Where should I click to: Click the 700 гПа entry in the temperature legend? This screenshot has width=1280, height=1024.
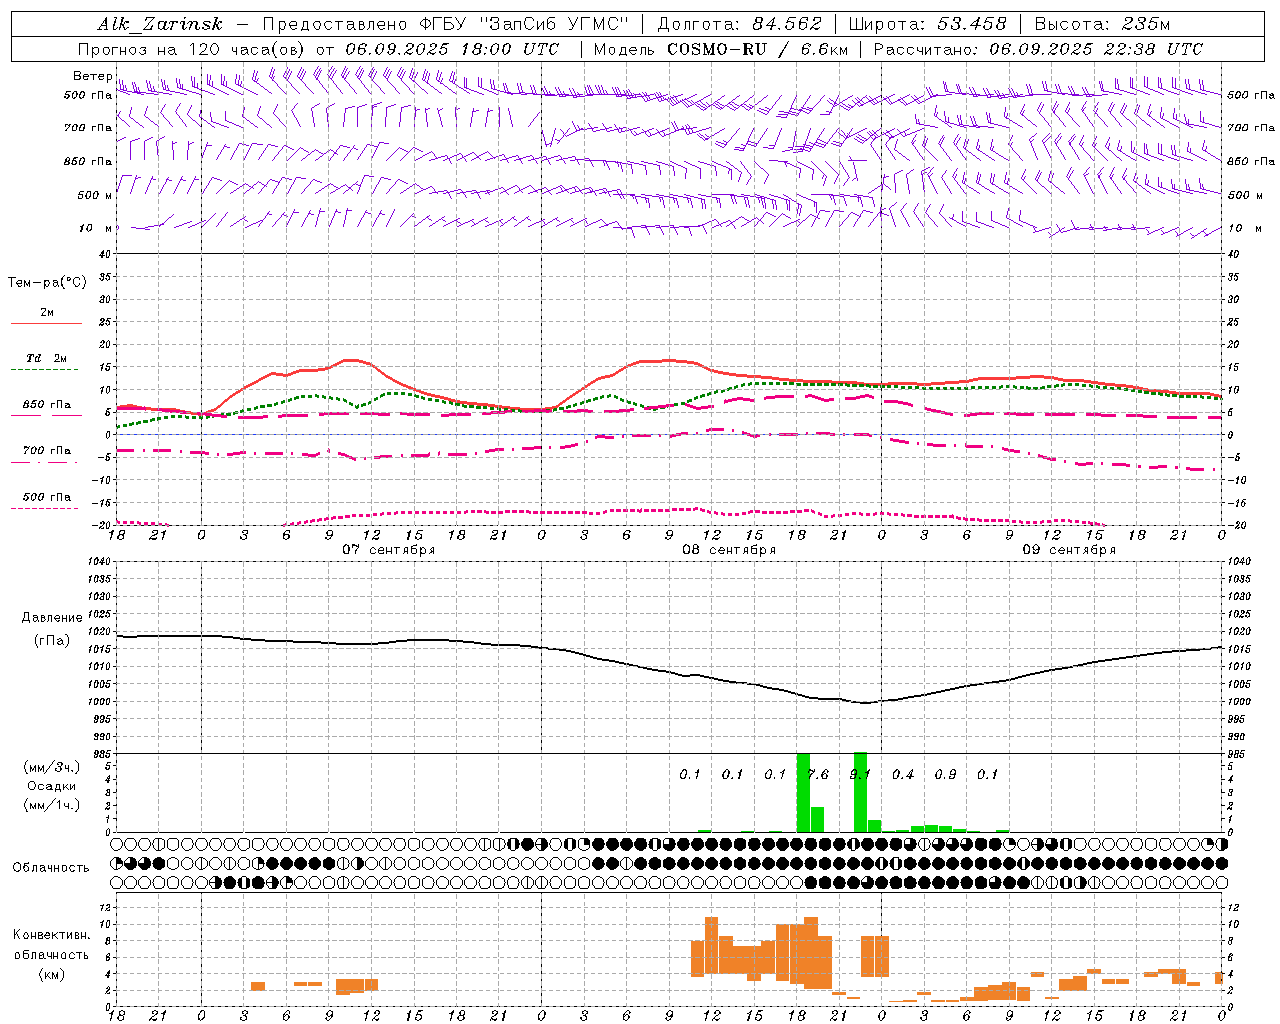coord(47,451)
